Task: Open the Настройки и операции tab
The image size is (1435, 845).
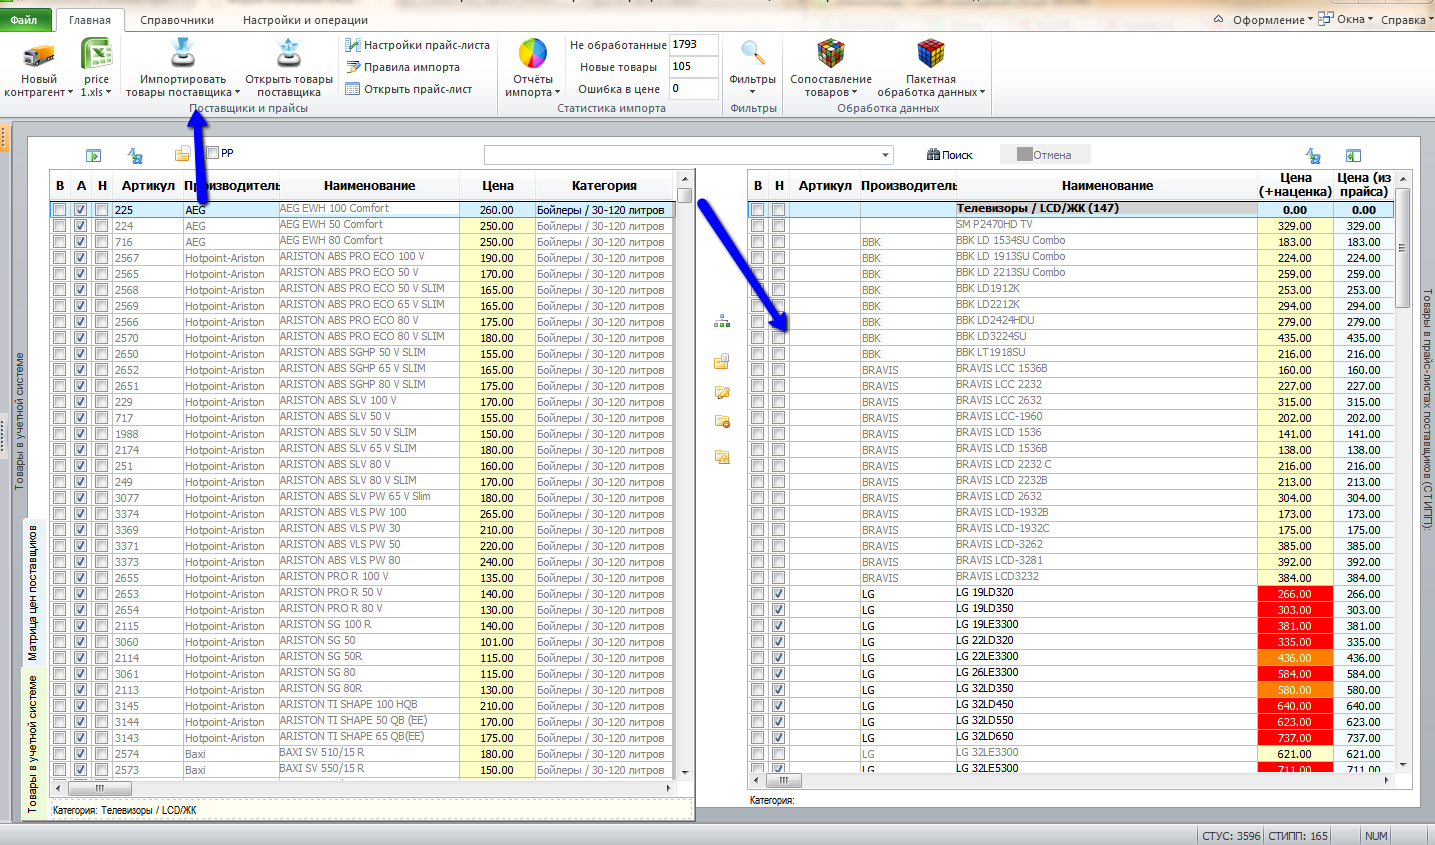Action: (305, 20)
